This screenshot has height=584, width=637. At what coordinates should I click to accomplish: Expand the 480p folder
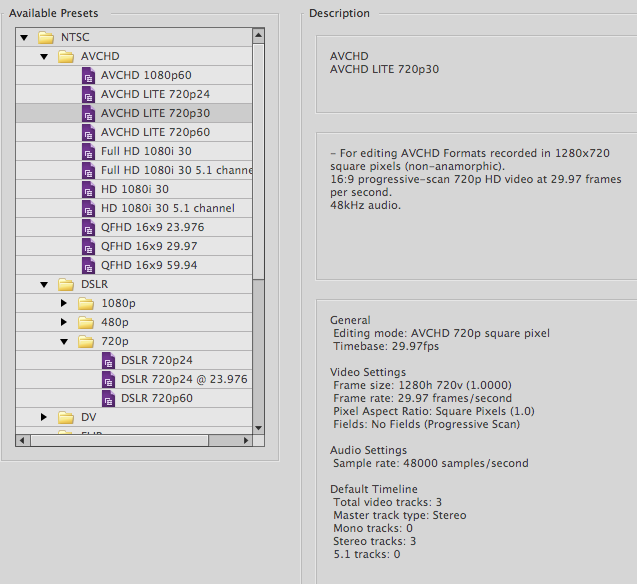(63, 322)
